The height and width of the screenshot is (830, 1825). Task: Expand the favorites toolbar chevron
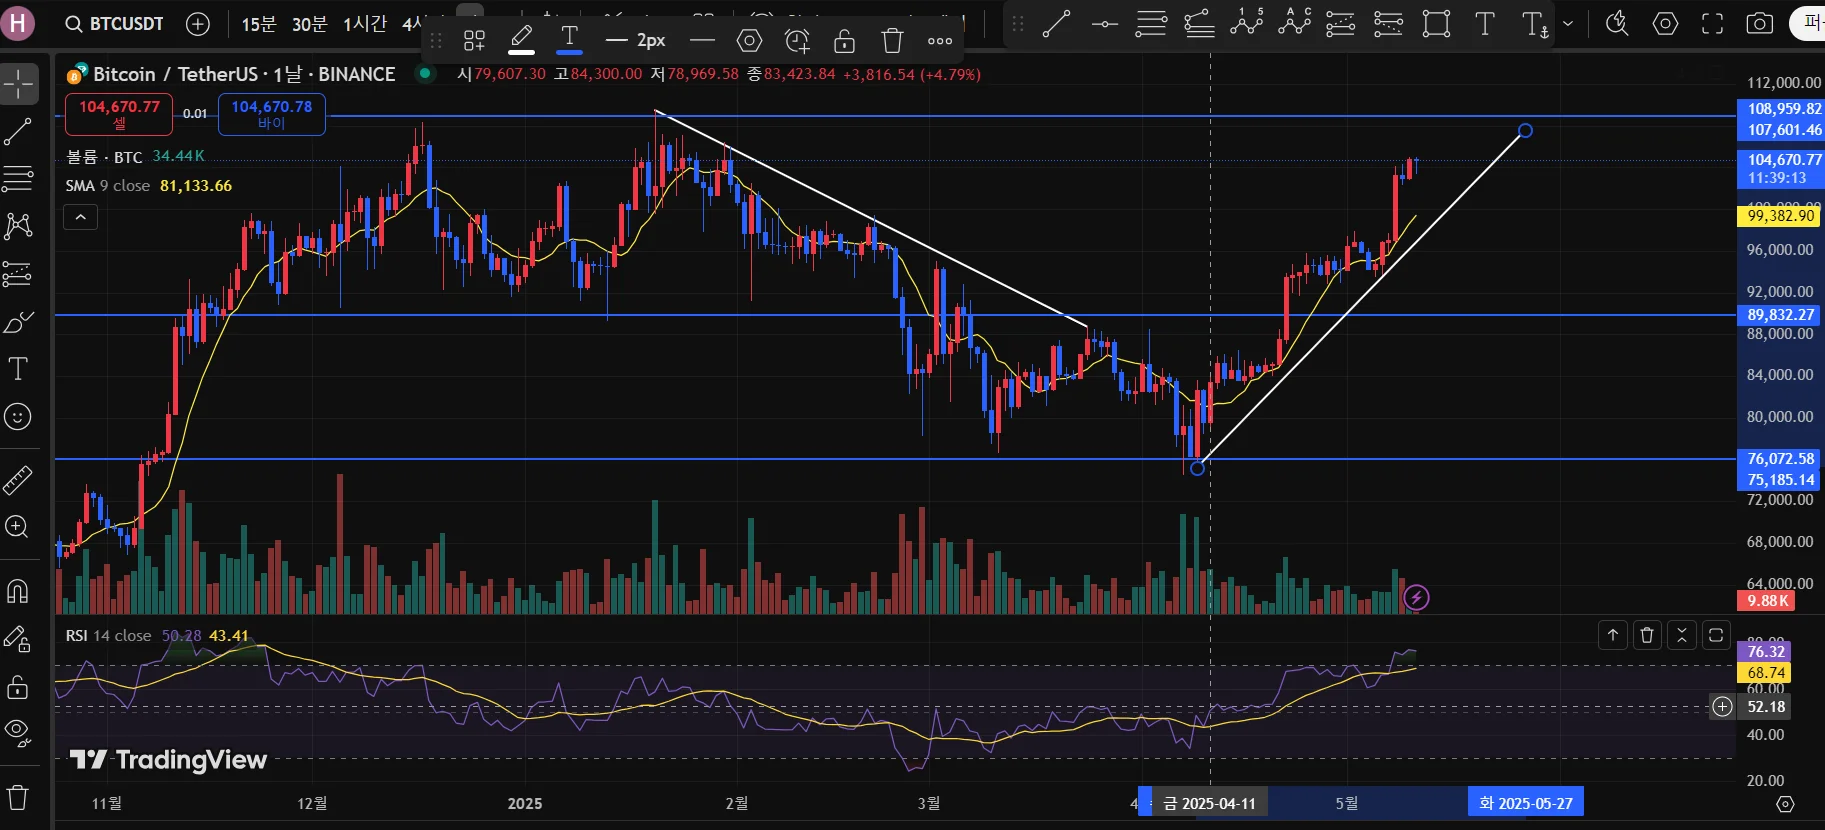(1568, 24)
